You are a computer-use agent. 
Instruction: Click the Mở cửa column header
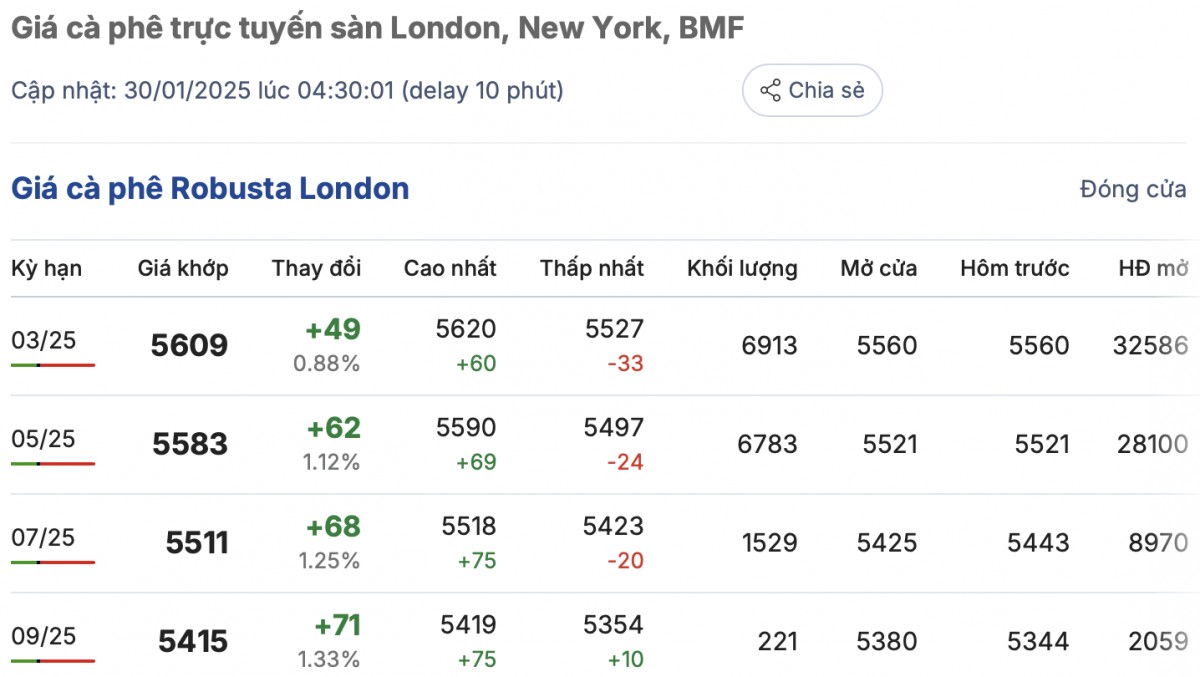[878, 268]
